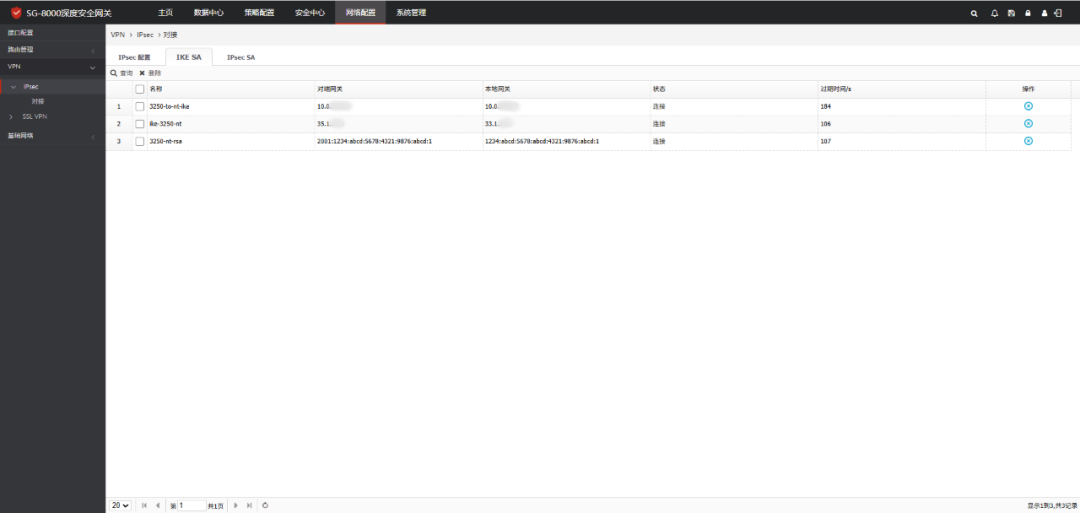Select 对接 under IPsec in sidebar
This screenshot has width=1080, height=513.
(x=38, y=101)
